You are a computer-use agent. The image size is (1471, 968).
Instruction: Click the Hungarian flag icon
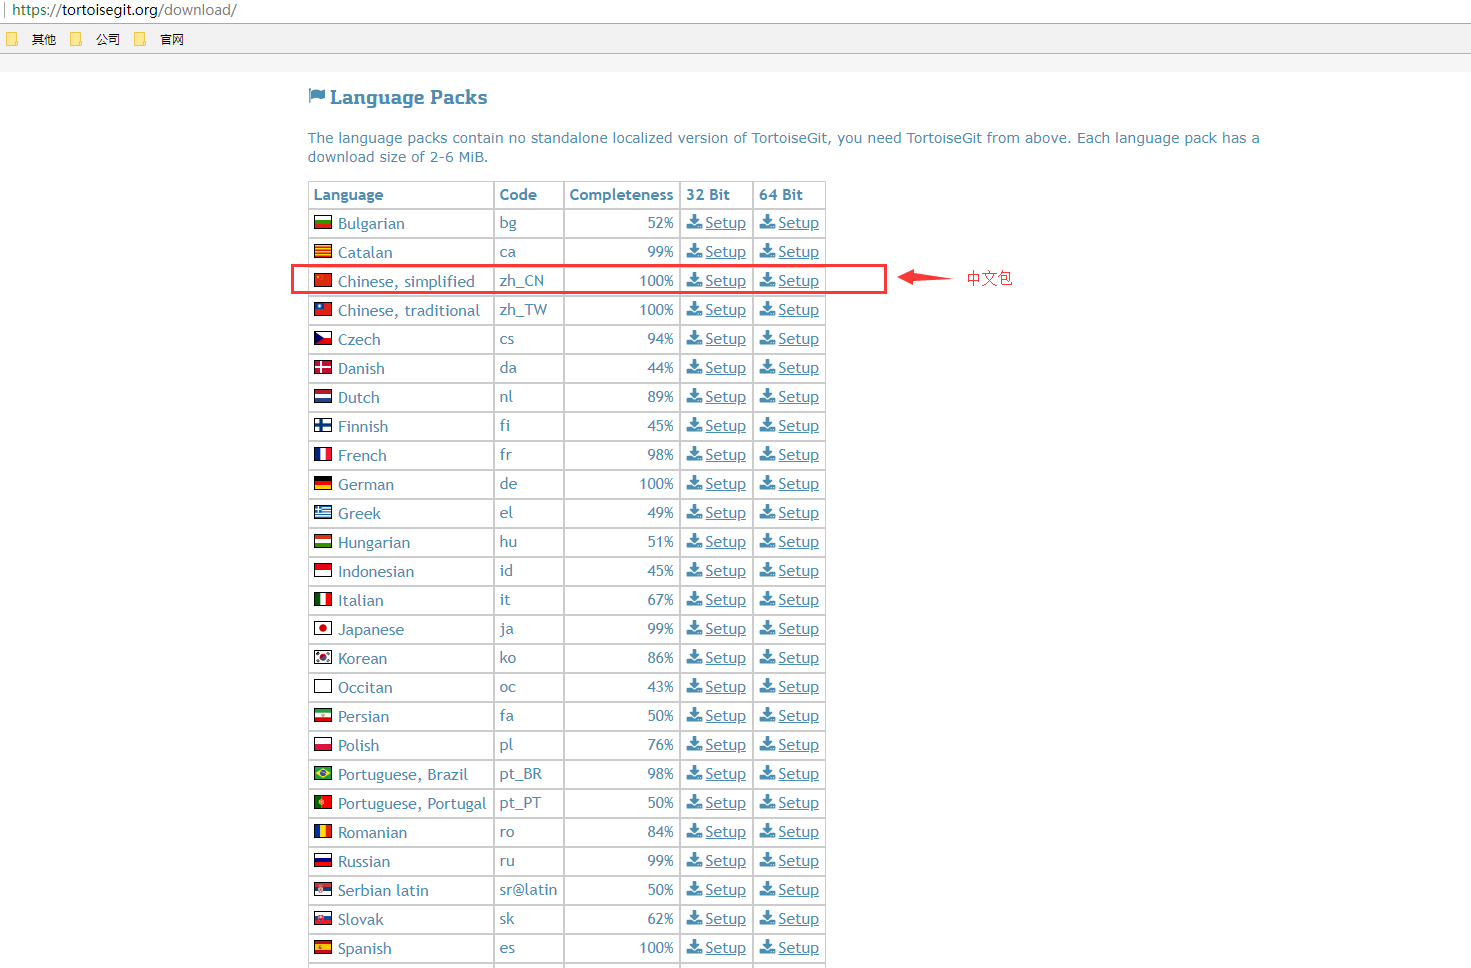[323, 541]
